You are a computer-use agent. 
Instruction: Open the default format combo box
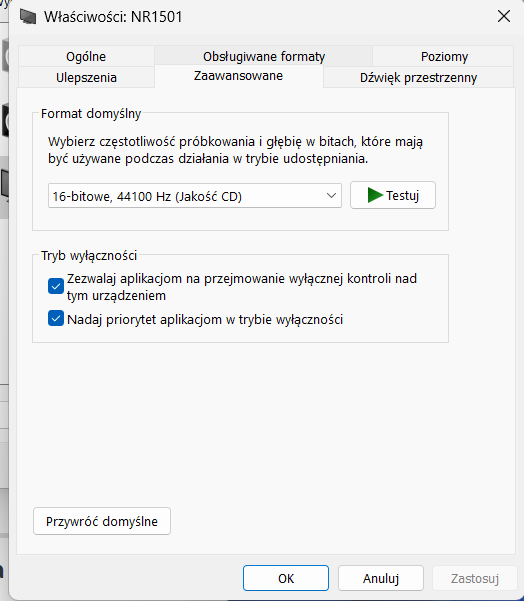pos(195,196)
